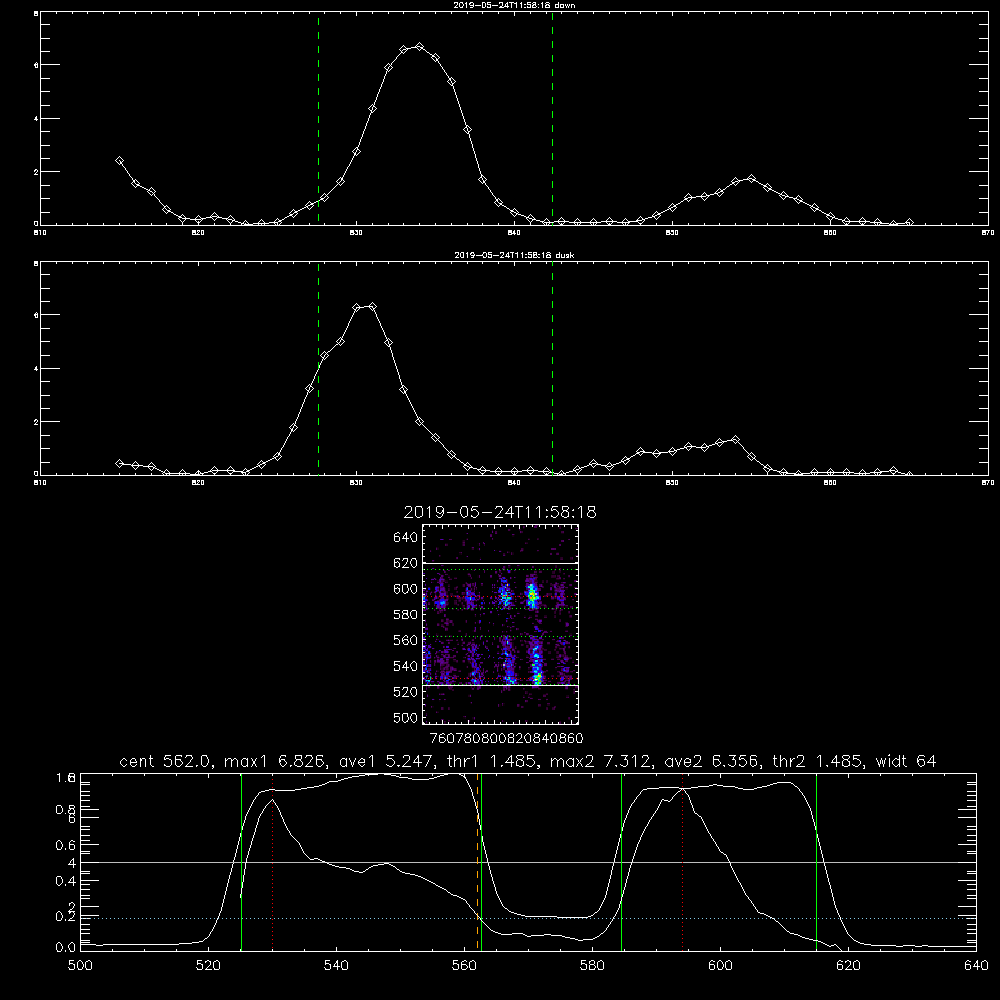Click the right green dashed line in the dusk plot
The height and width of the screenshot is (1000, 1000).
(552, 369)
